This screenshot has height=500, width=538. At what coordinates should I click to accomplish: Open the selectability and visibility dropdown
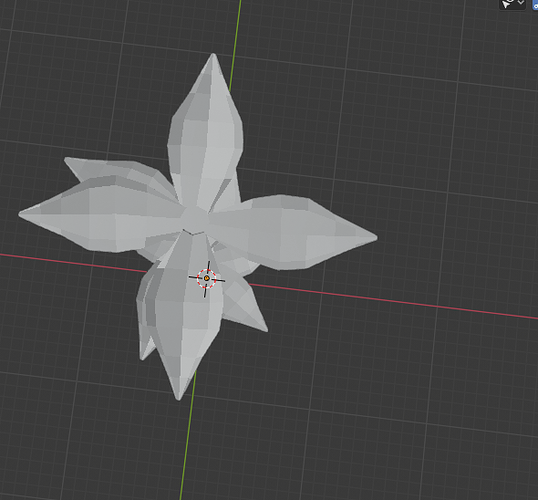click(x=512, y=4)
